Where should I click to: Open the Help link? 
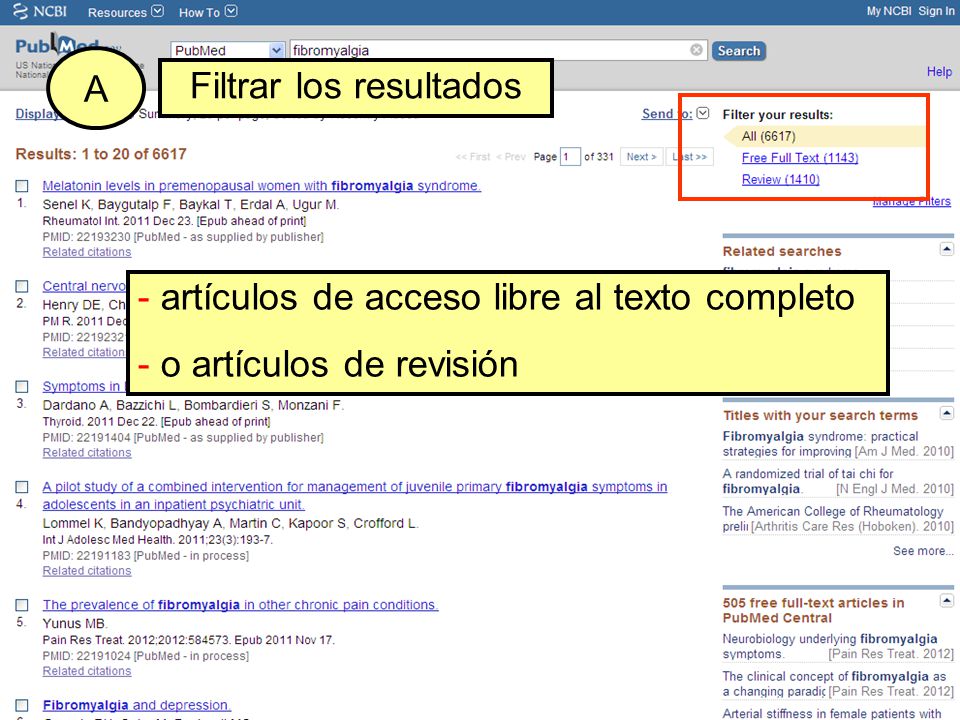(x=939, y=72)
